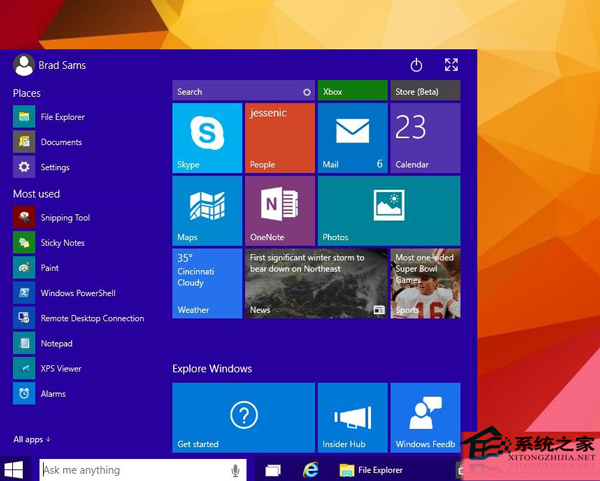Screen dimensions: 600x481
Task: Click the Get started tile
Action: [243, 417]
